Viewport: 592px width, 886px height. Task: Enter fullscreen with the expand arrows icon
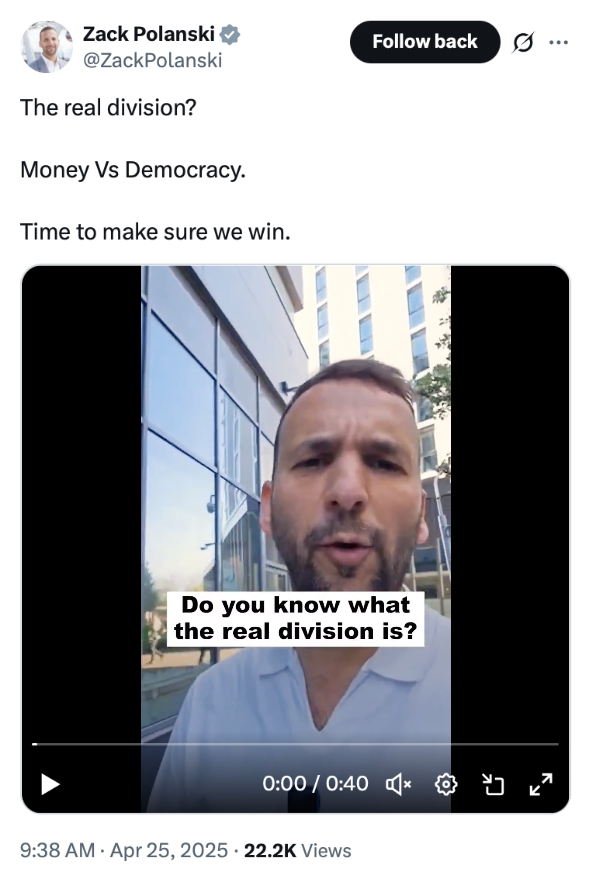541,784
